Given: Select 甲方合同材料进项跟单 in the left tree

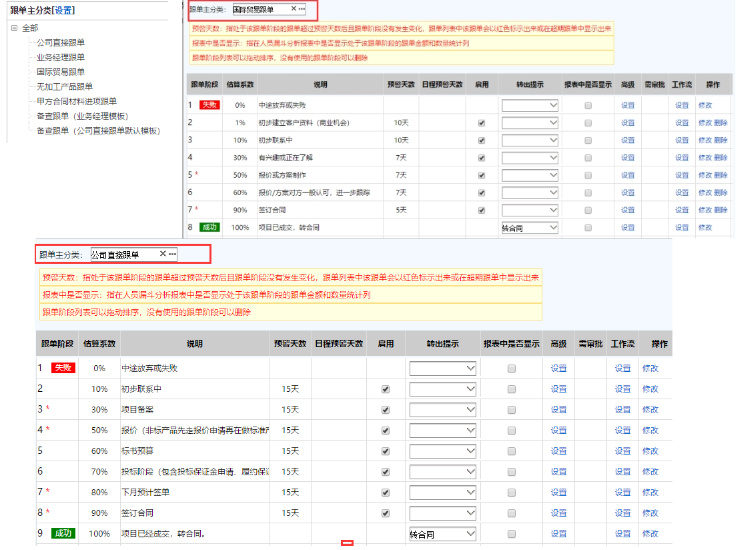Looking at the screenshot, I should click(76, 101).
